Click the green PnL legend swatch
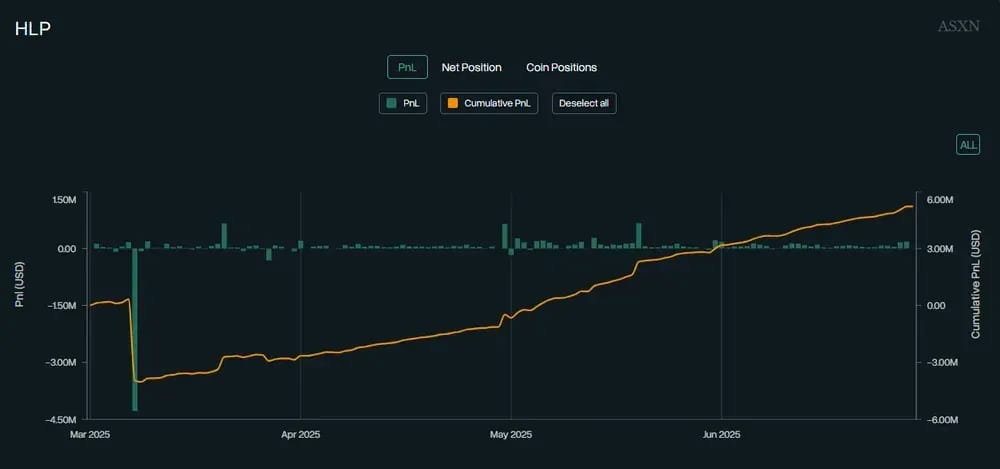The height and width of the screenshot is (469, 1000). pos(392,103)
